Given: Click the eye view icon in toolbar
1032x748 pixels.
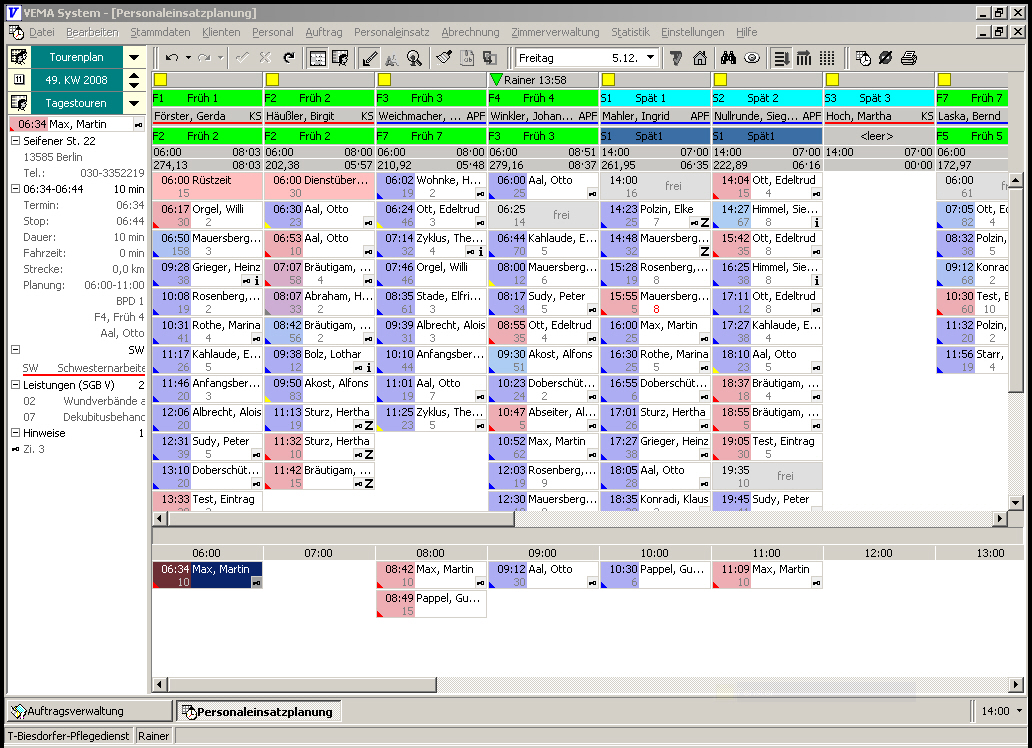Looking at the screenshot, I should [752, 58].
